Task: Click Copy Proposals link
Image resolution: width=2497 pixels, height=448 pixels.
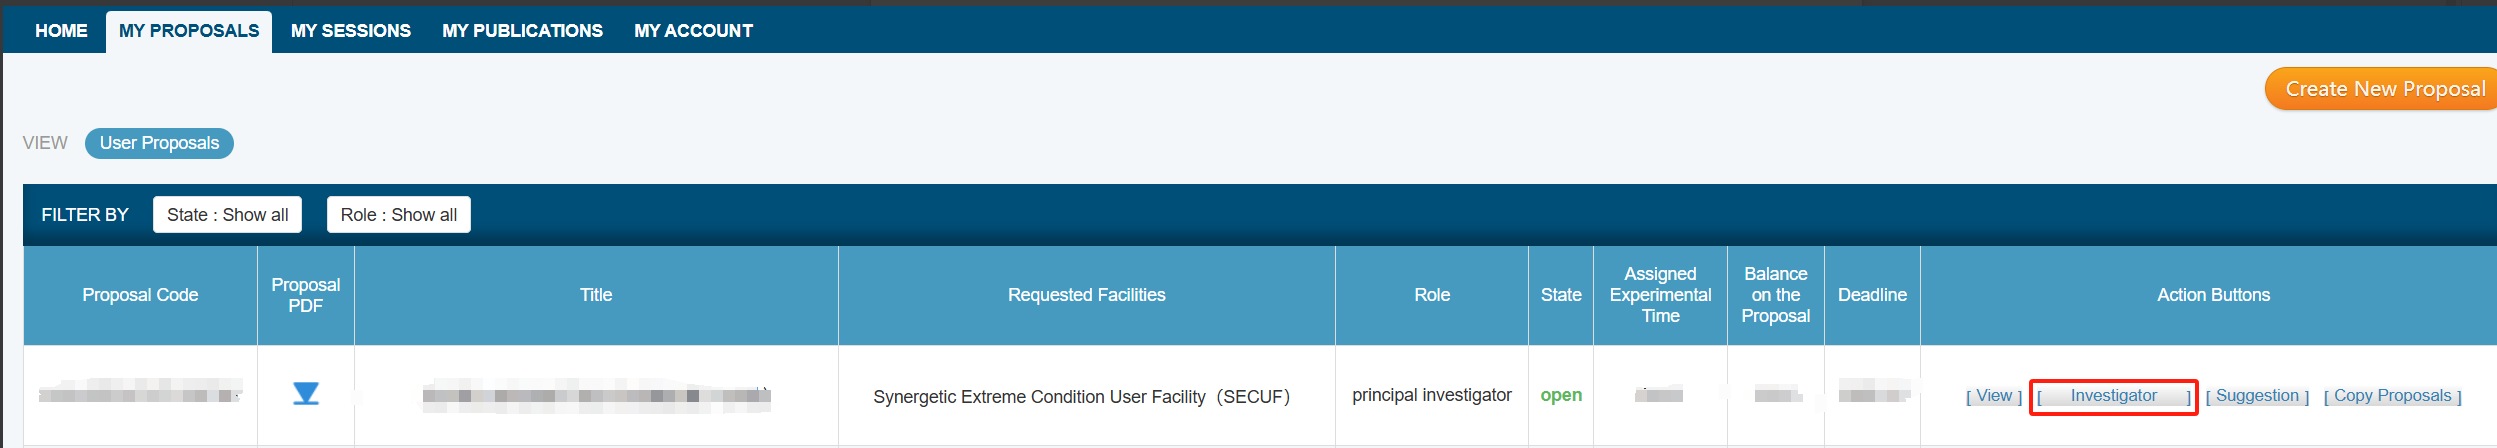Action: (x=2392, y=396)
